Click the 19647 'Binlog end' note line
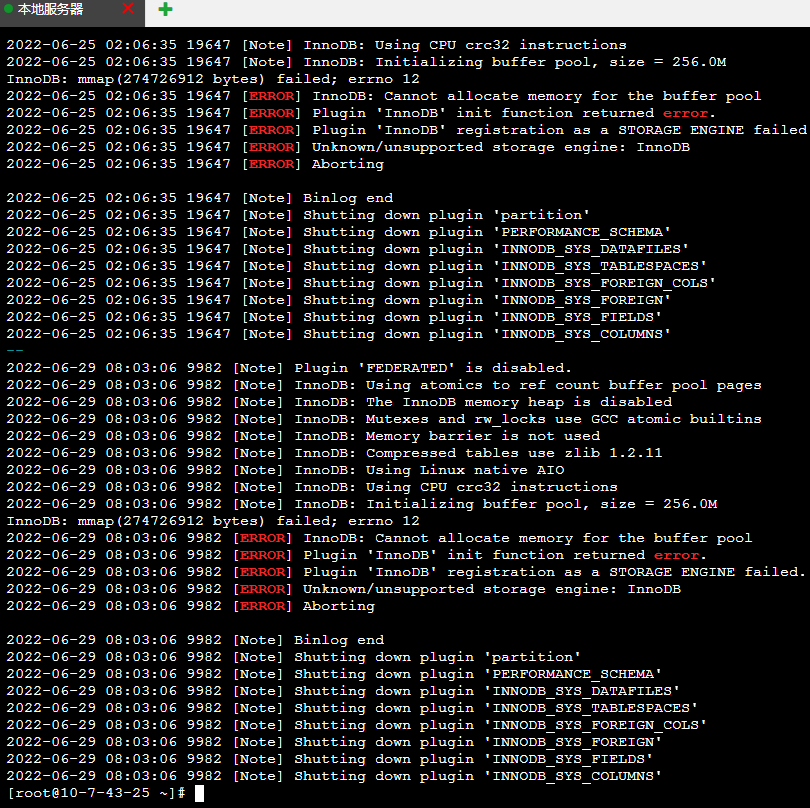Image resolution: width=810 pixels, height=808 pixels. tap(199, 198)
